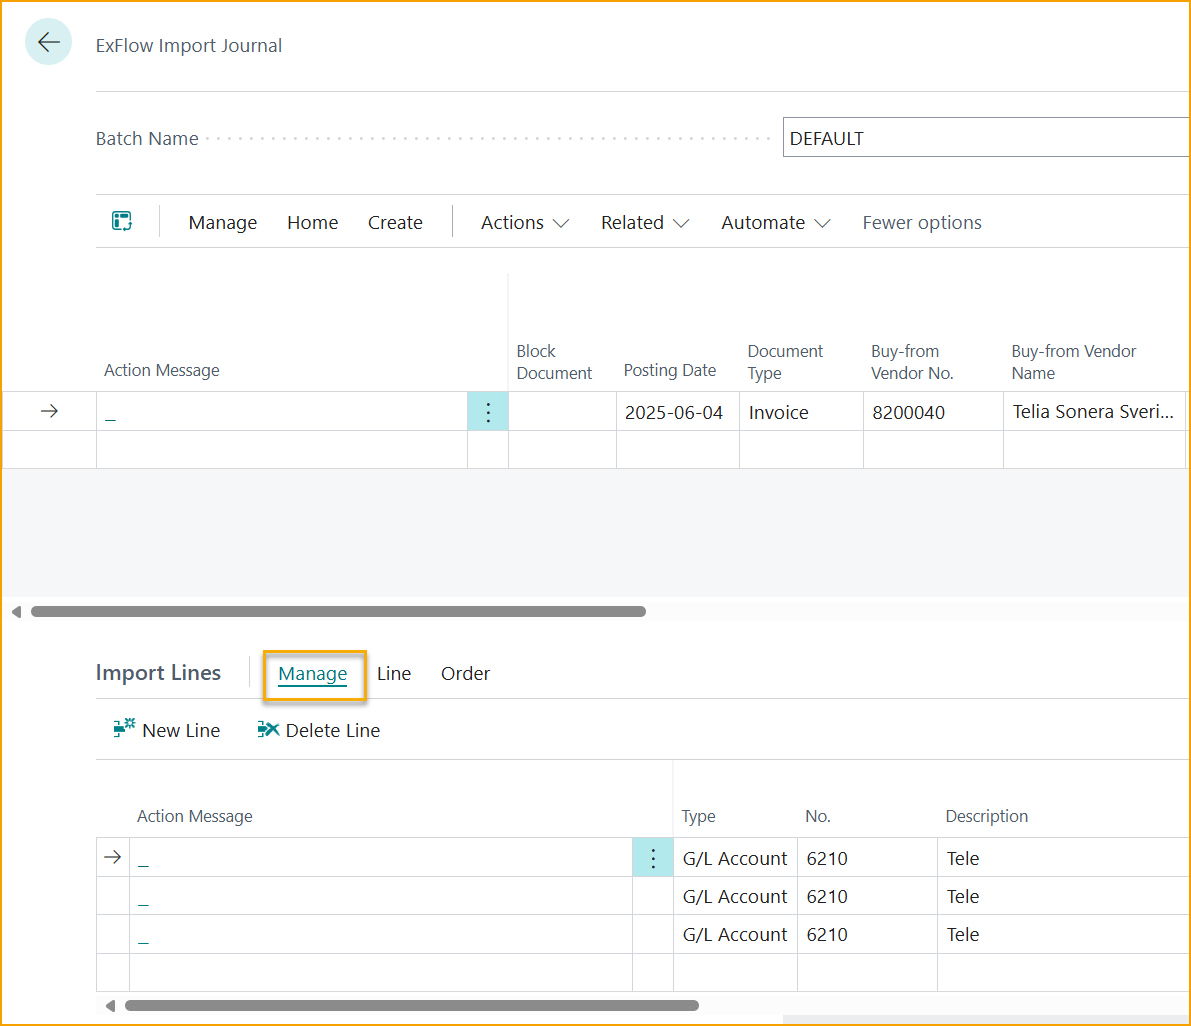The height and width of the screenshot is (1026, 1191).
Task: Select the invoice row via its arrow indicator
Action: pos(48,411)
